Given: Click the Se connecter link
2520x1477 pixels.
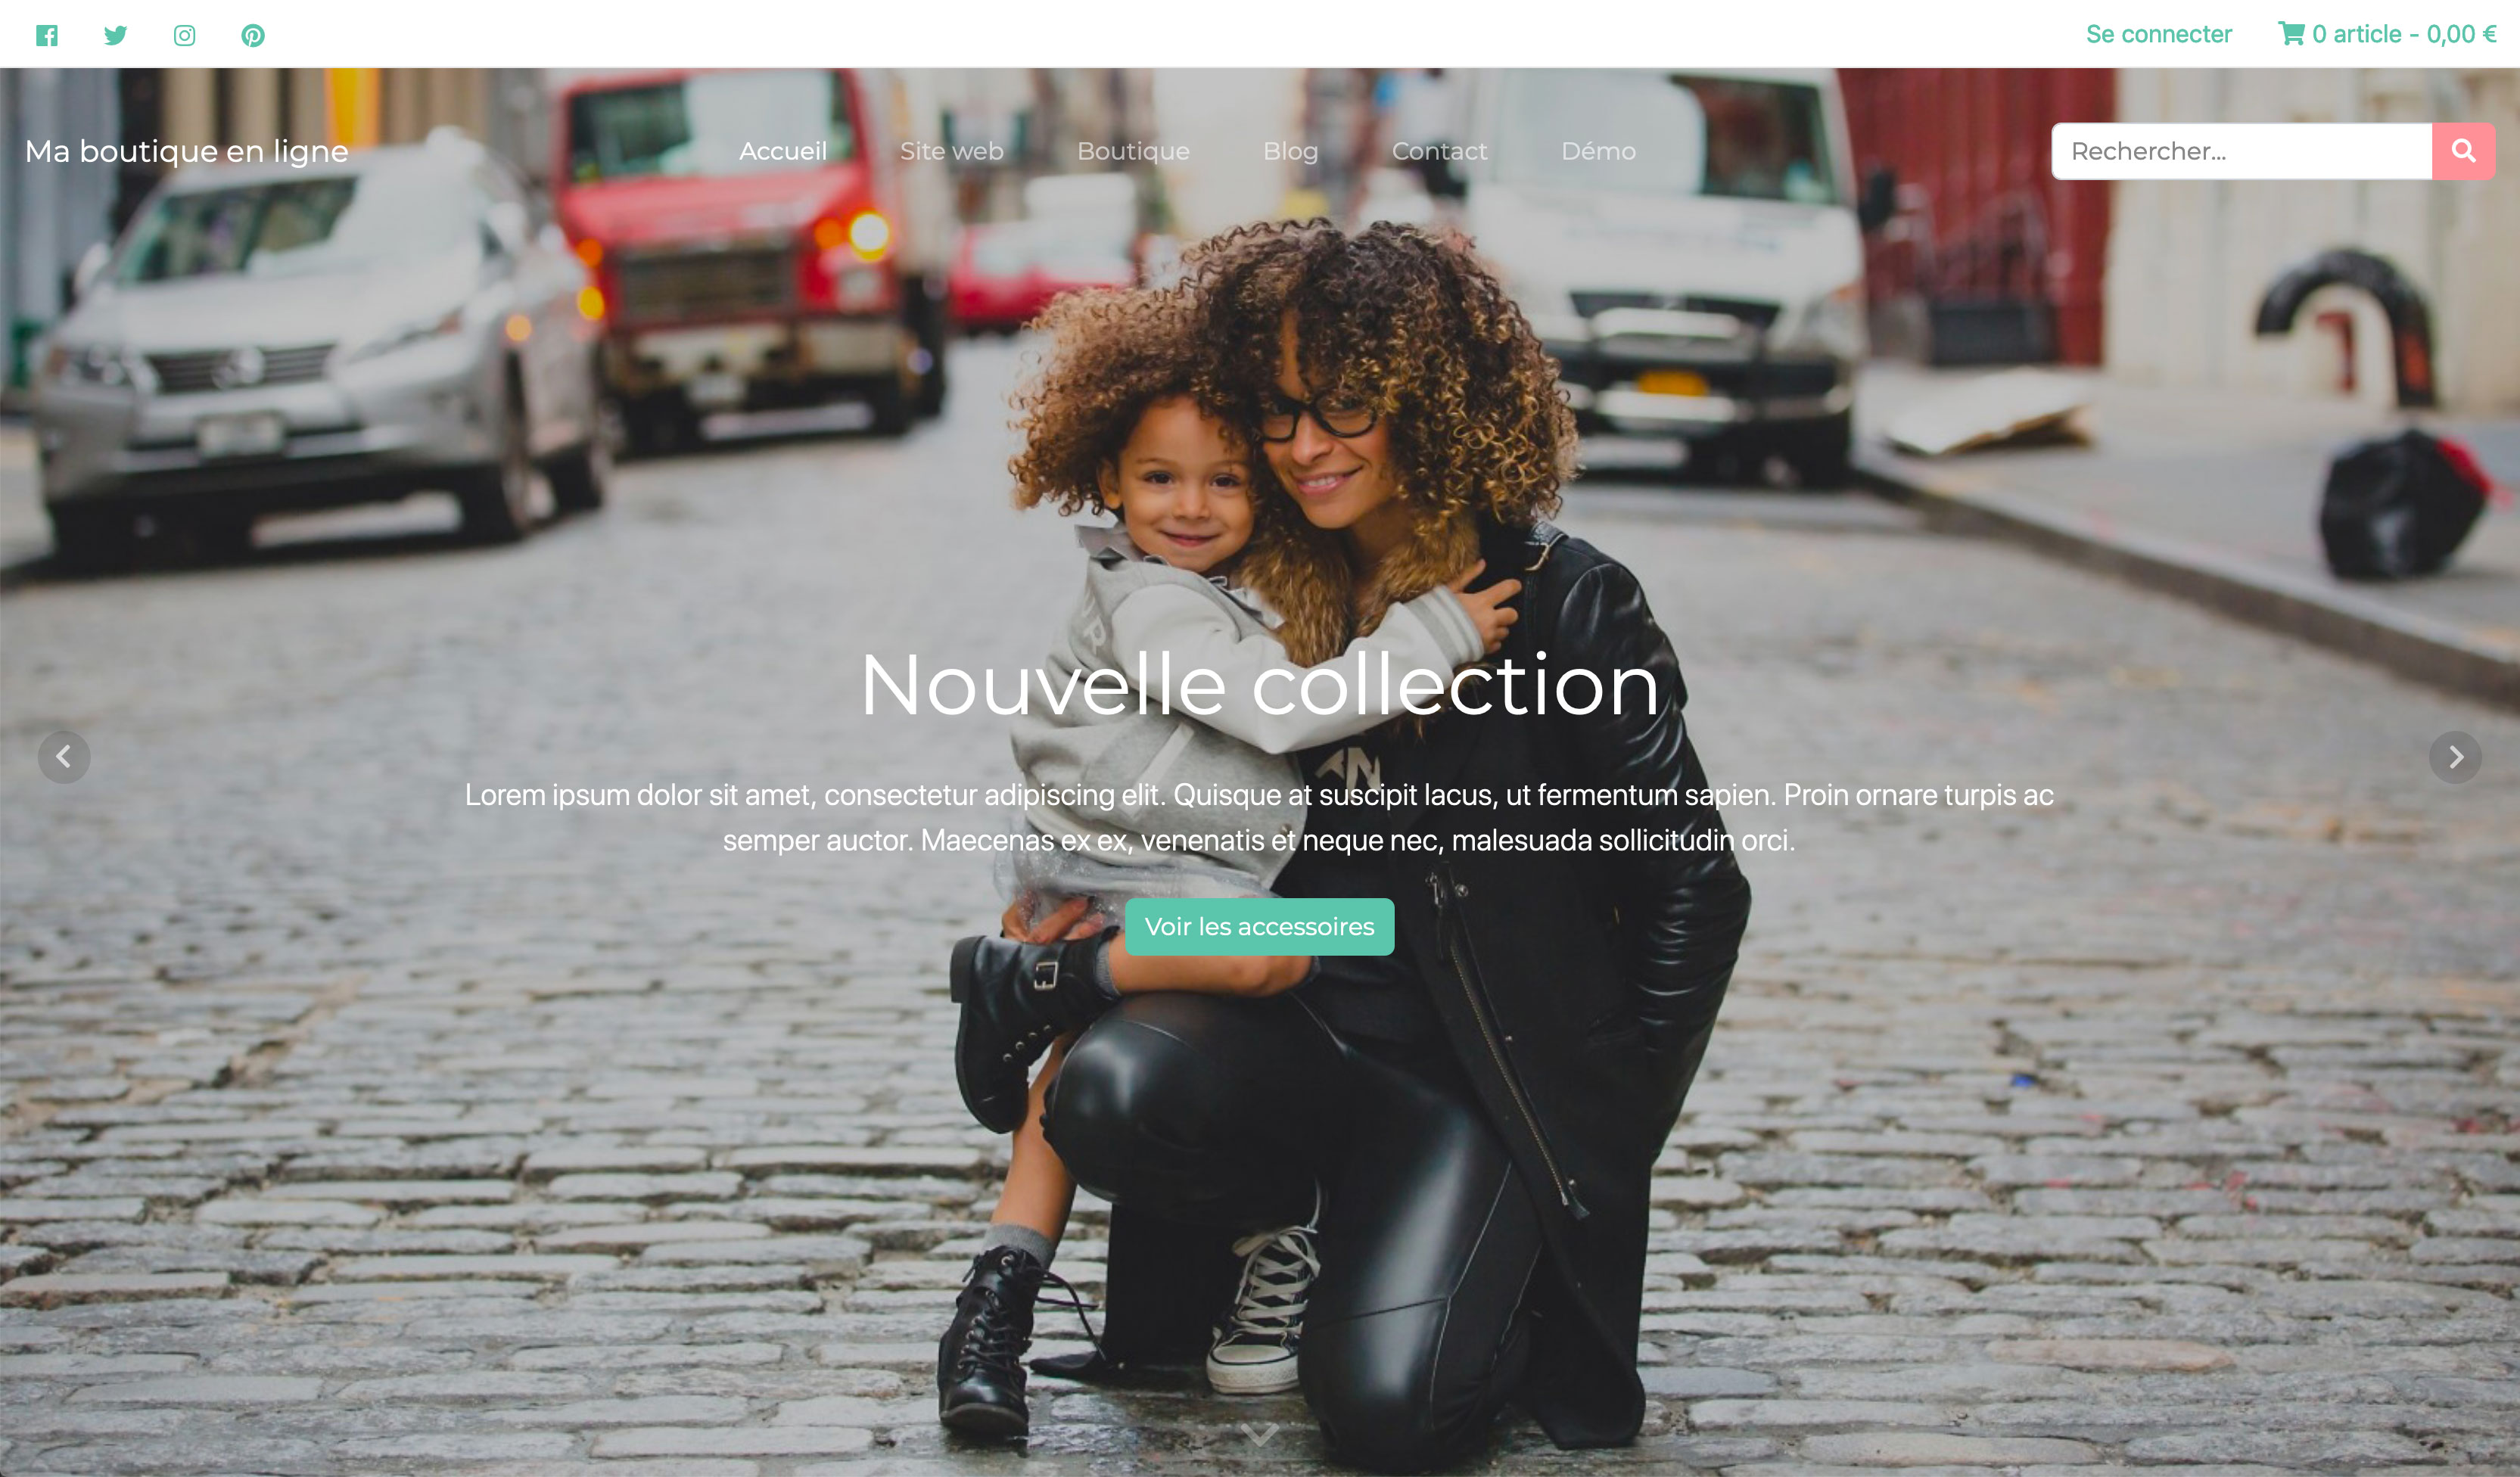Looking at the screenshot, I should tap(2159, 34).
